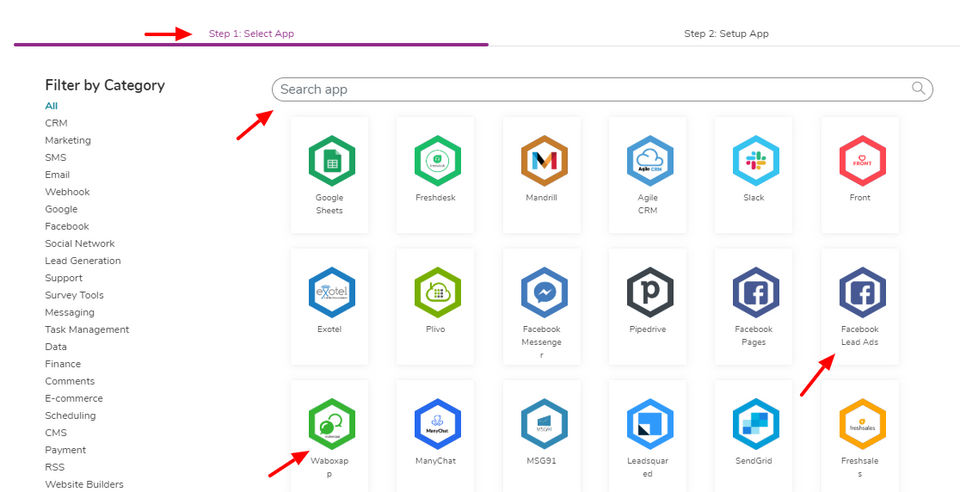The image size is (960, 492).
Task: Choose the Facebook Messenger app icon
Action: [x=544, y=292]
